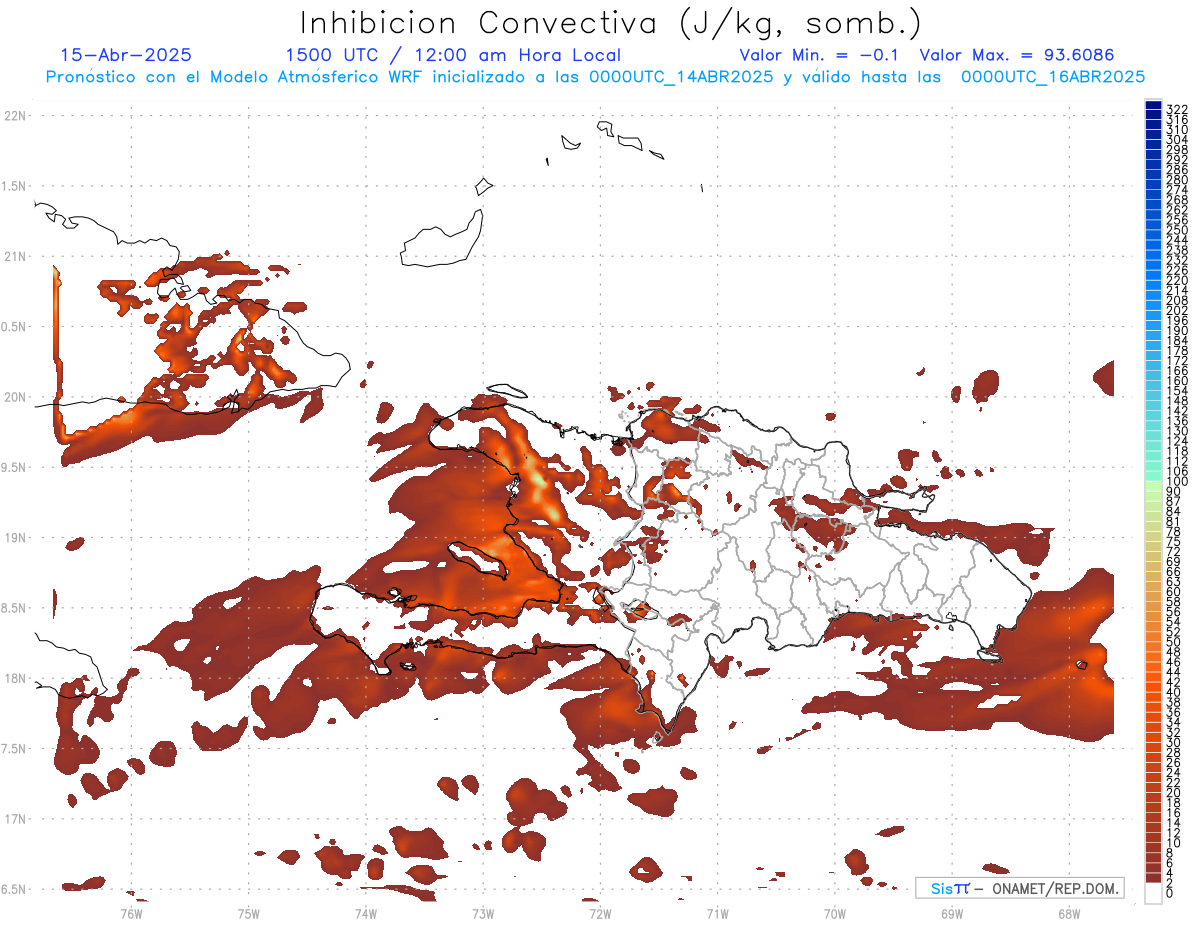1200x927 pixels.
Task: Click the "74W" longitude label
Action: coord(365,912)
